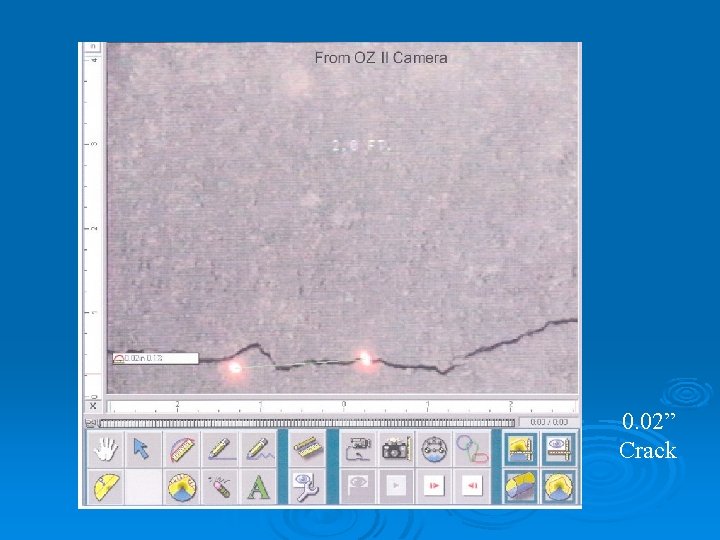Click the left laser dot on crack

[x=235, y=368]
